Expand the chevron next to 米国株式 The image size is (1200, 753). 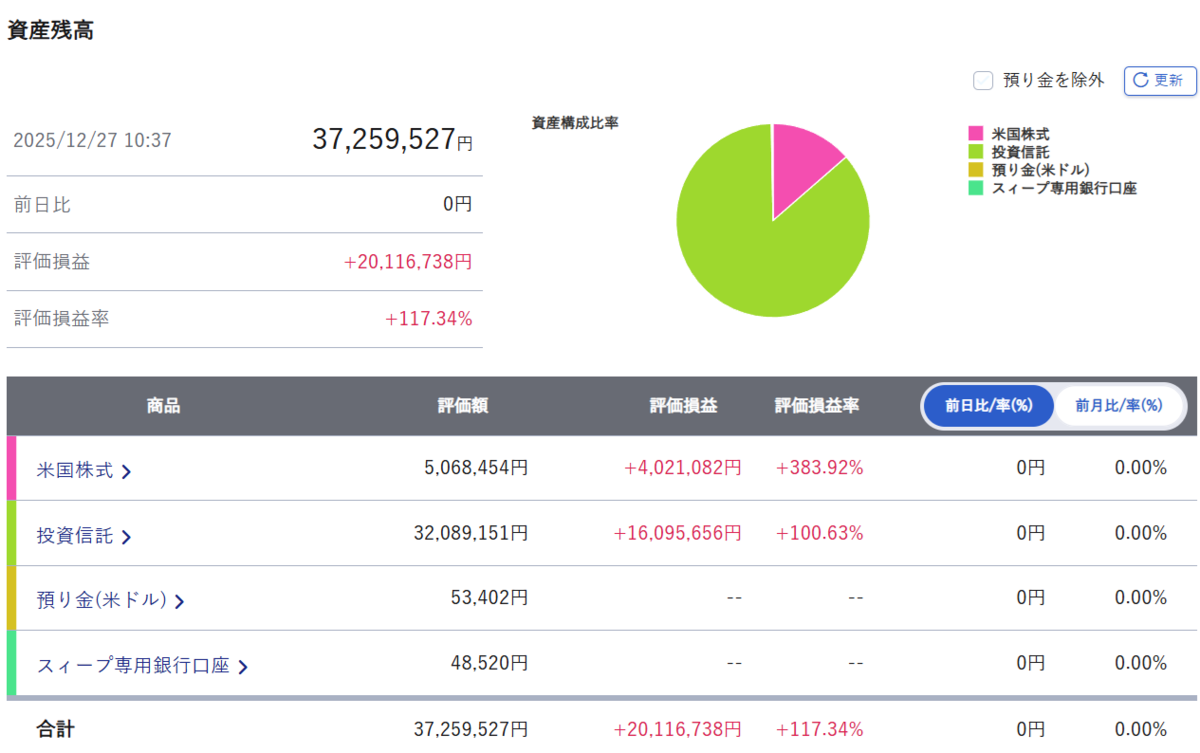[126, 471]
